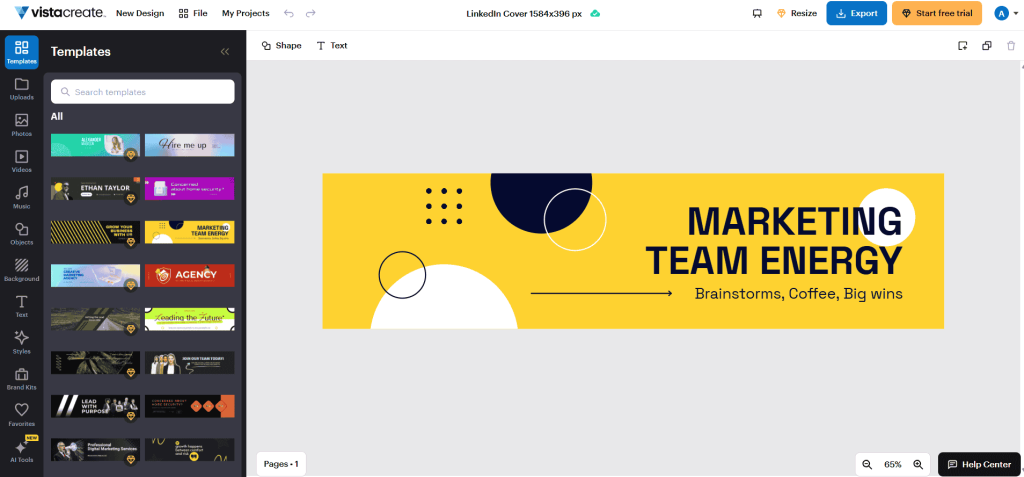Open the 65% zoom level menu
The width and height of the screenshot is (1024, 477).
click(x=893, y=465)
